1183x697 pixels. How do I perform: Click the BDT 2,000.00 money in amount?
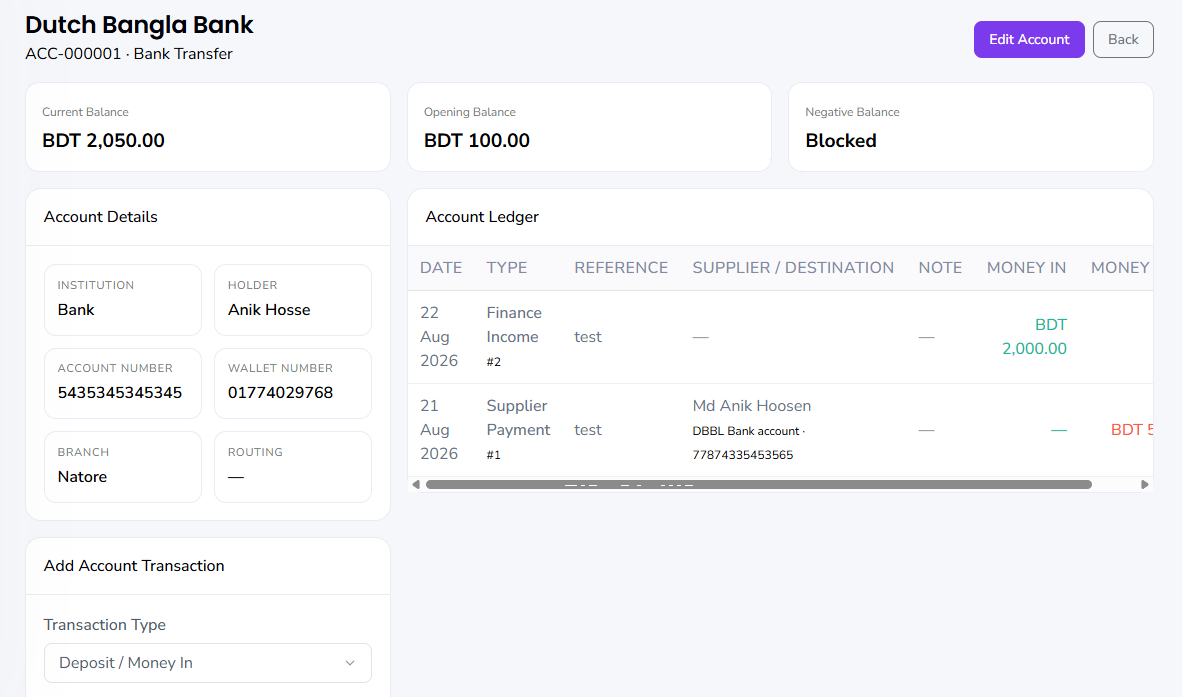point(1034,336)
